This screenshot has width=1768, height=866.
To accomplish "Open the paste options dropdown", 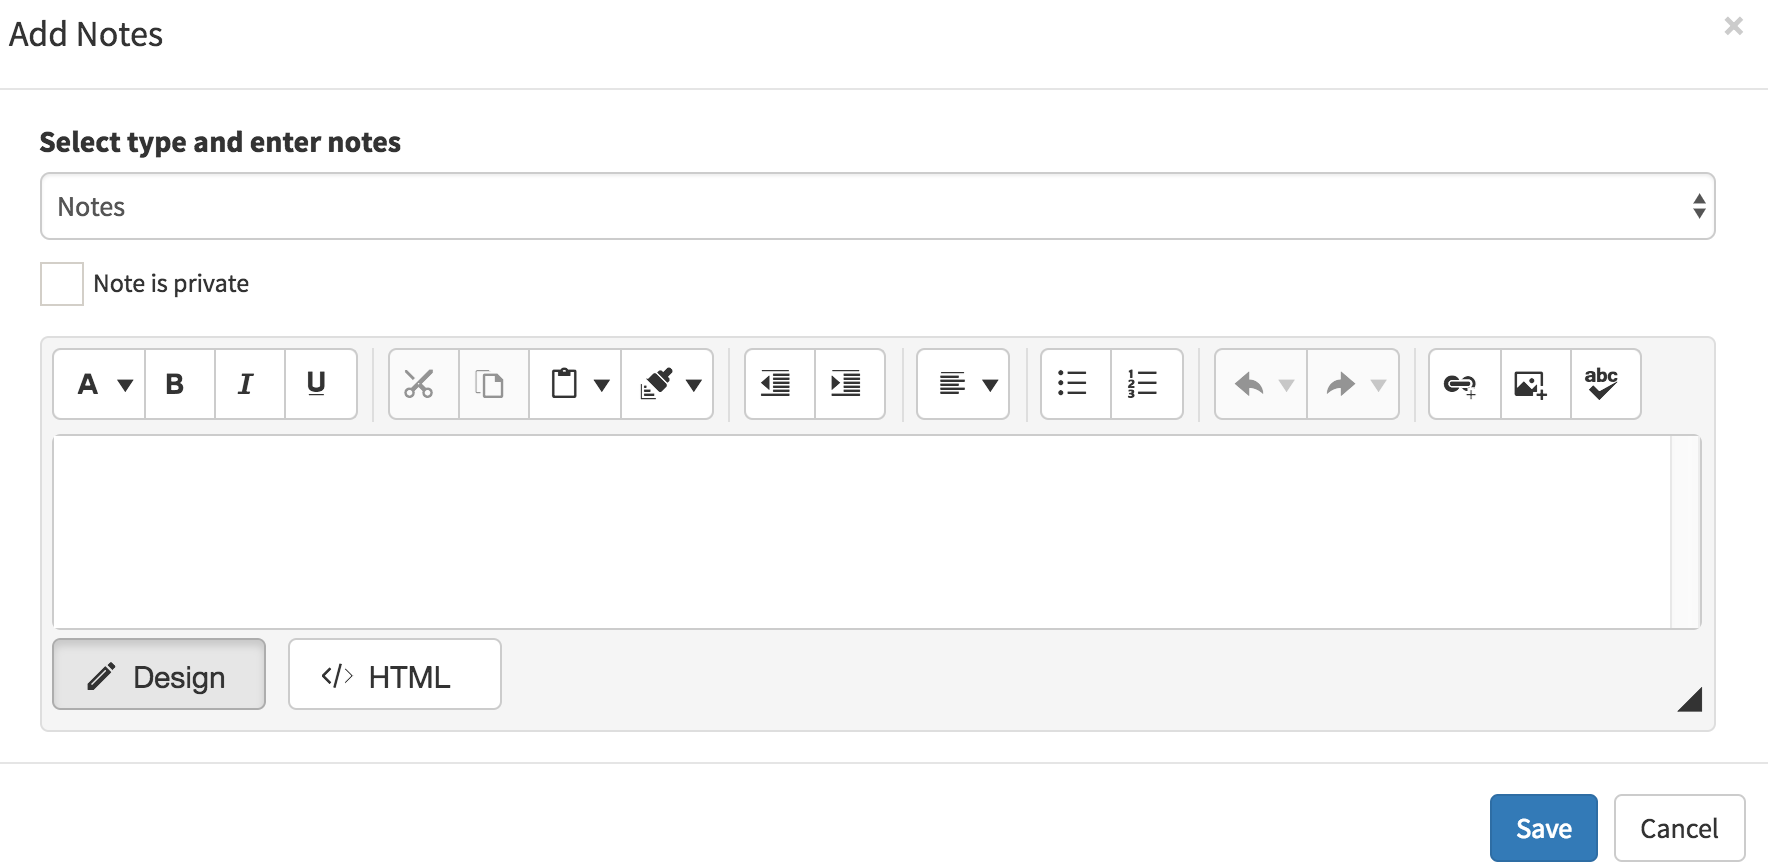I will [602, 384].
